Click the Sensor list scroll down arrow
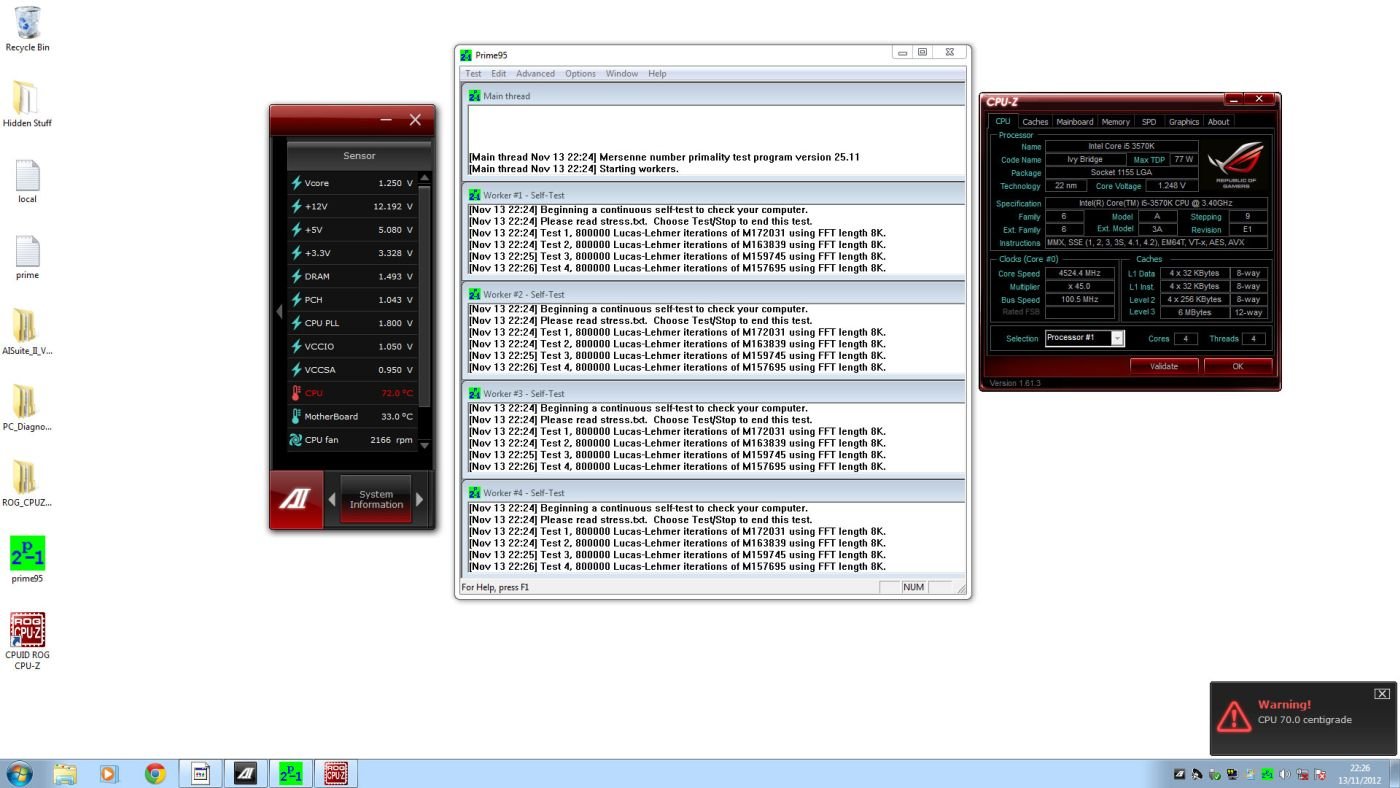 click(425, 445)
